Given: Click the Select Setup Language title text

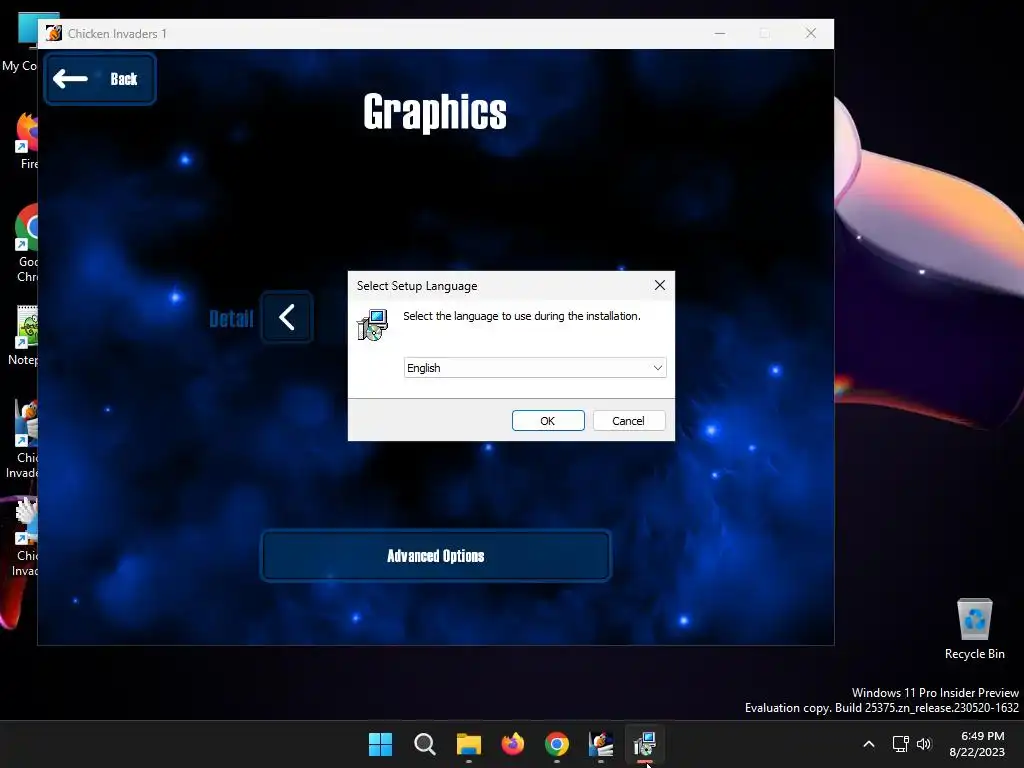Looking at the screenshot, I should click(417, 286).
